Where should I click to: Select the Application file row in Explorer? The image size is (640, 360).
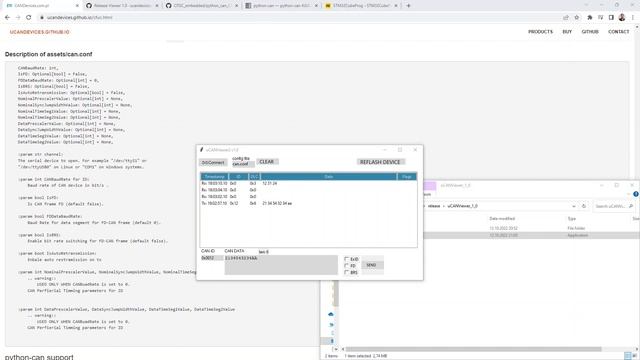pos(531,236)
